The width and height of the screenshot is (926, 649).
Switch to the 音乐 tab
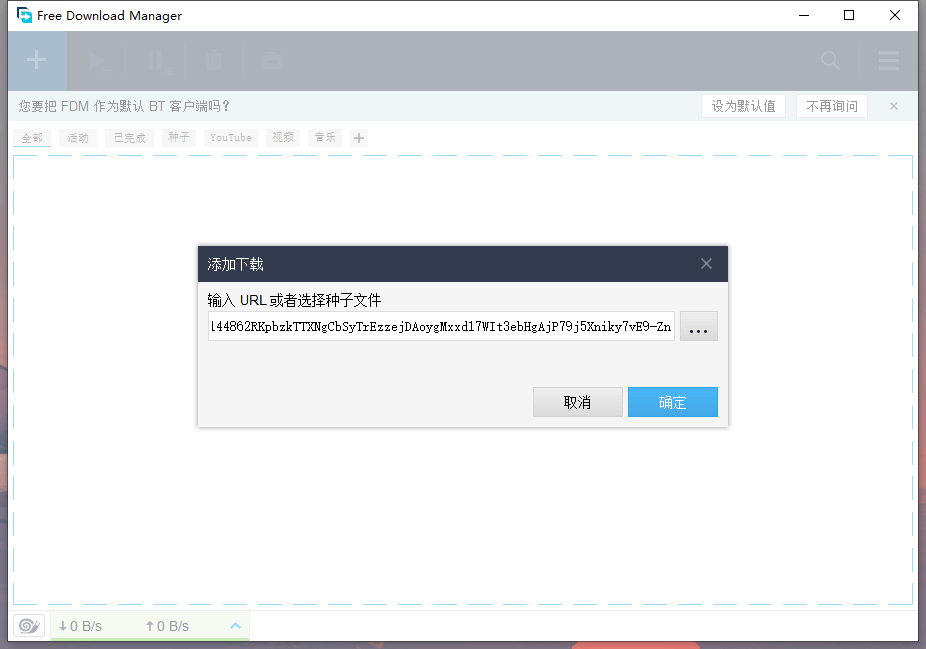click(325, 138)
